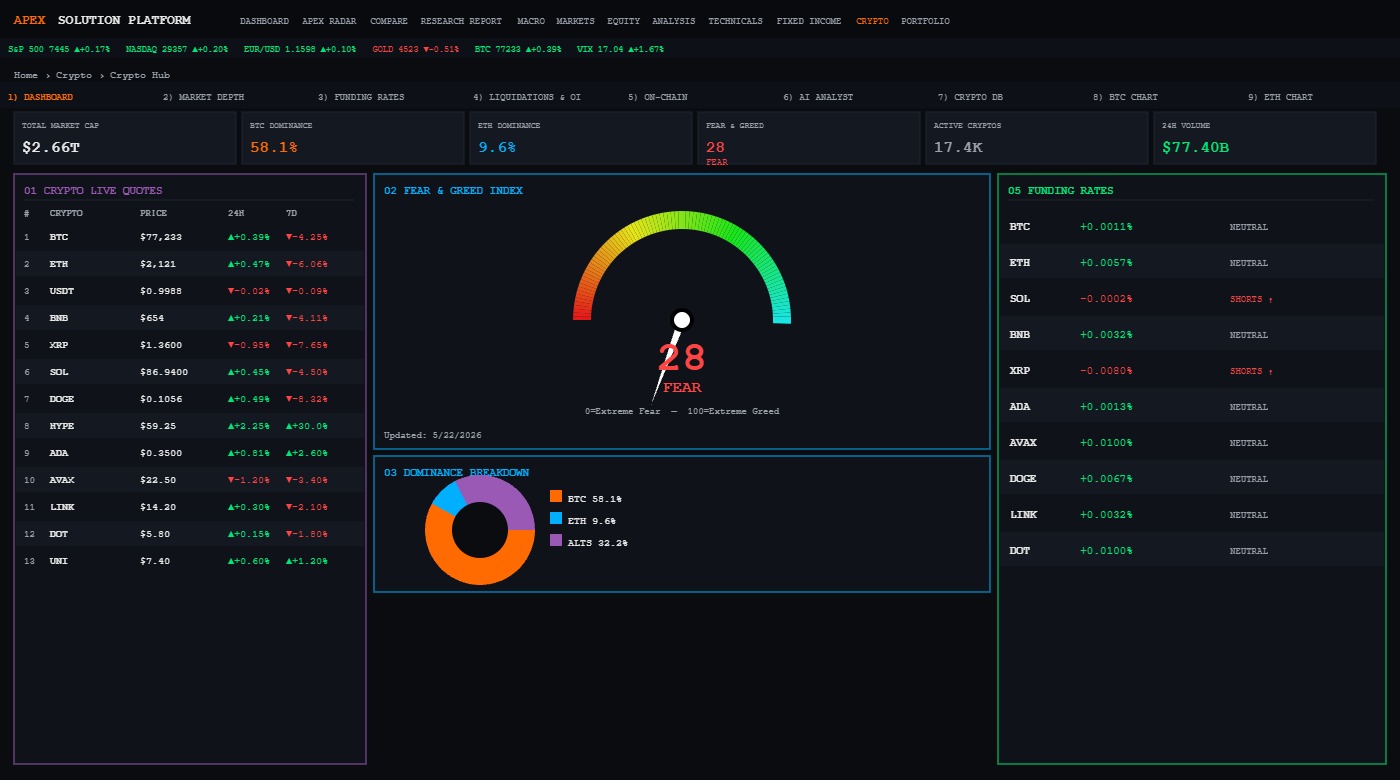
Task: Open TECHNICALS from the top navigation
Action: [735, 21]
